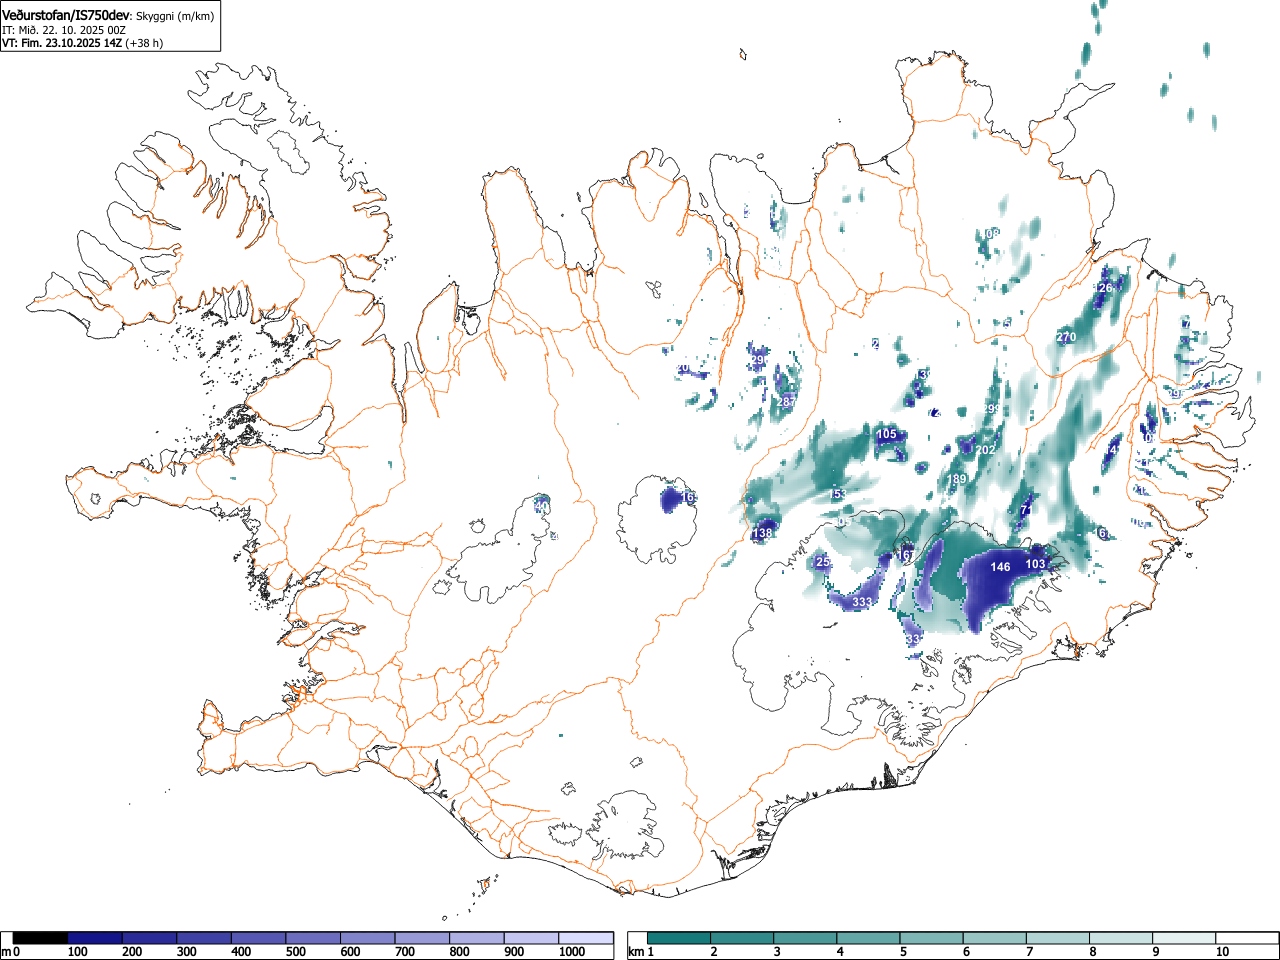Click the 105 visibility label on the map
The width and height of the screenshot is (1280, 960).
tap(886, 434)
